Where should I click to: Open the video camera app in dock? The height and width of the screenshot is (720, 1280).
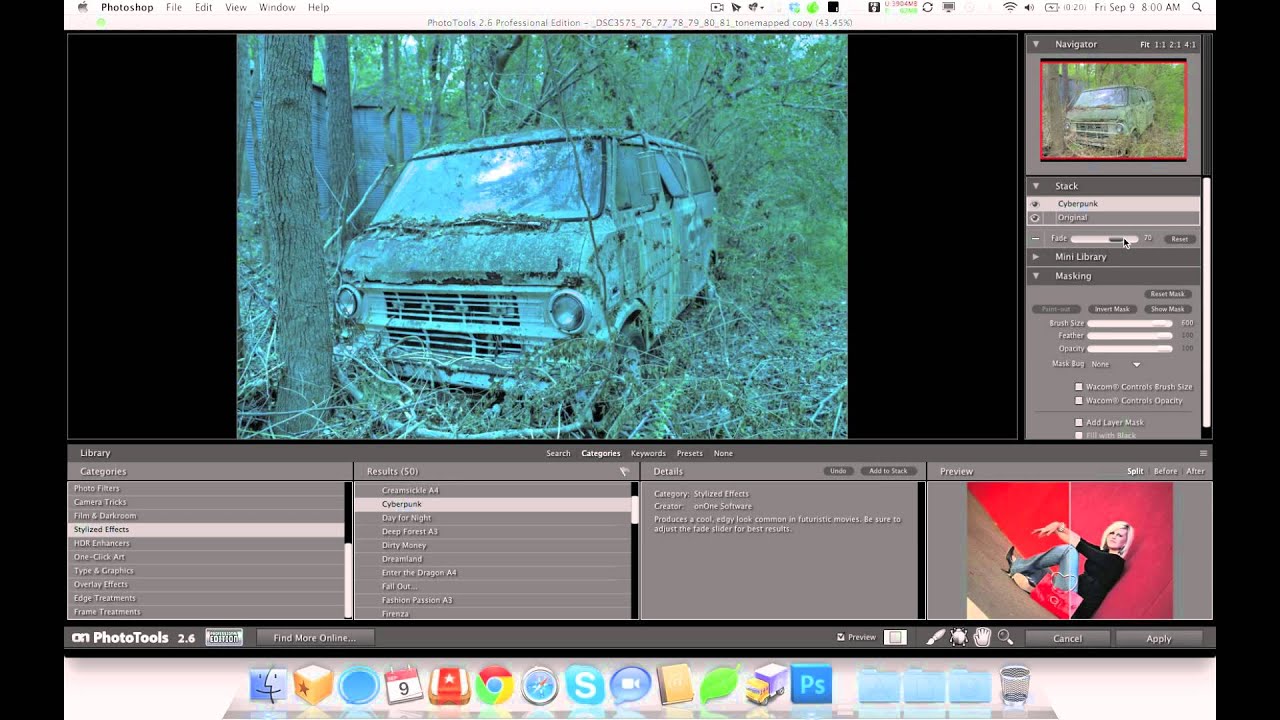click(630, 686)
